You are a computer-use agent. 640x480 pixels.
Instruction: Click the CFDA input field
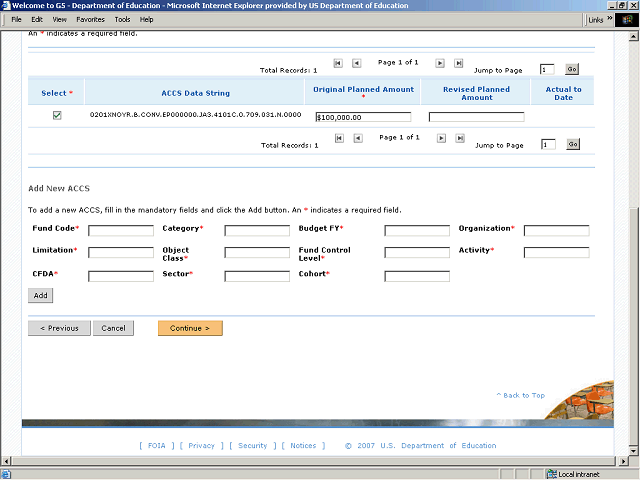121,276
